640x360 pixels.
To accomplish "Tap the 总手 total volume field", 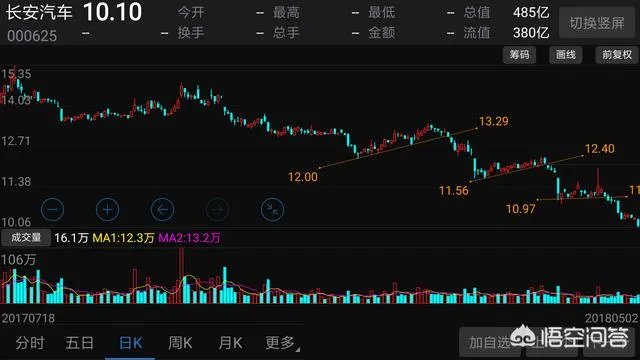I will pos(316,33).
